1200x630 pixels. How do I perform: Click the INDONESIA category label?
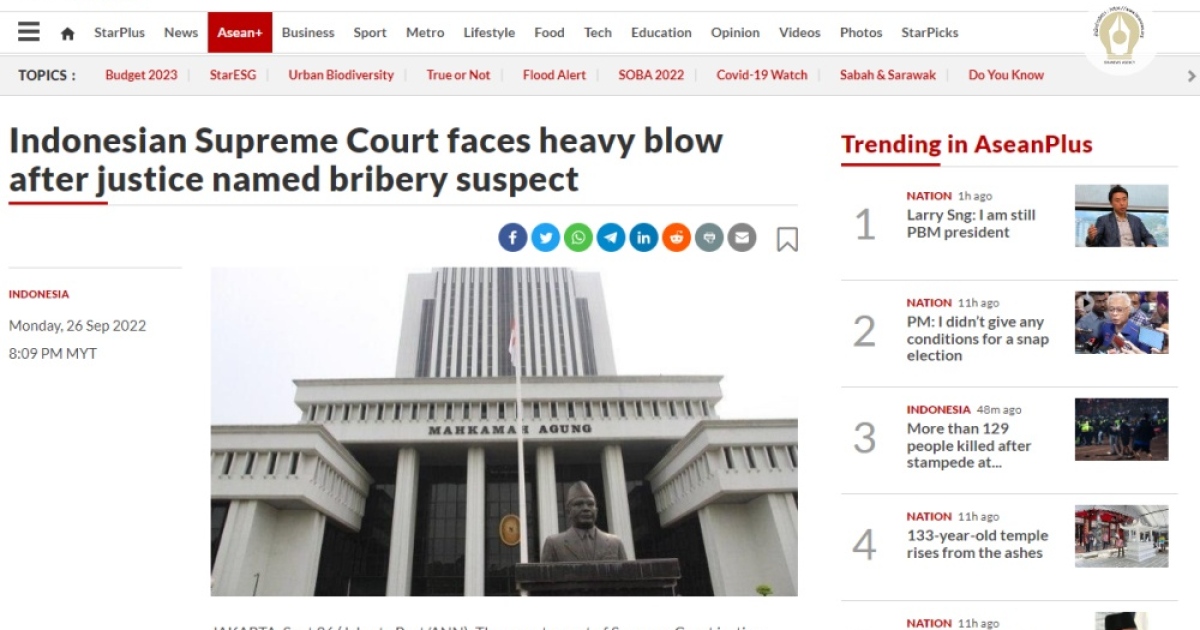point(39,294)
